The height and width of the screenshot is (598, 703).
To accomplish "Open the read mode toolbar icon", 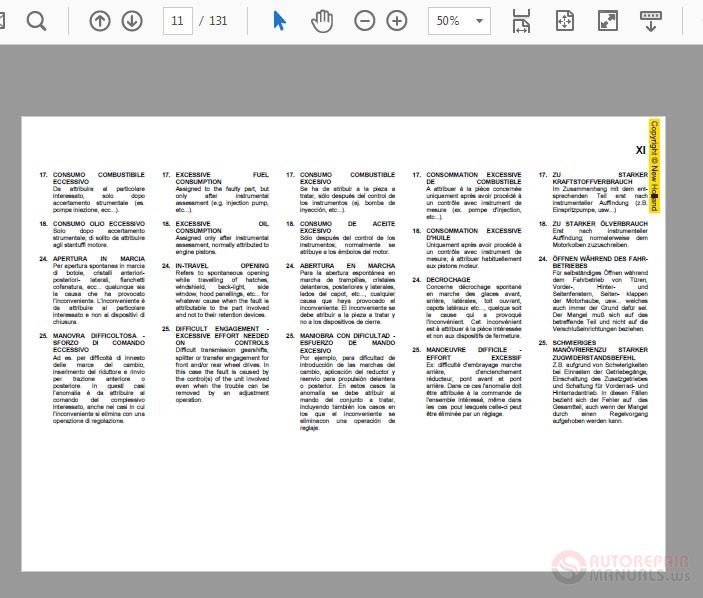I will coord(651,21).
